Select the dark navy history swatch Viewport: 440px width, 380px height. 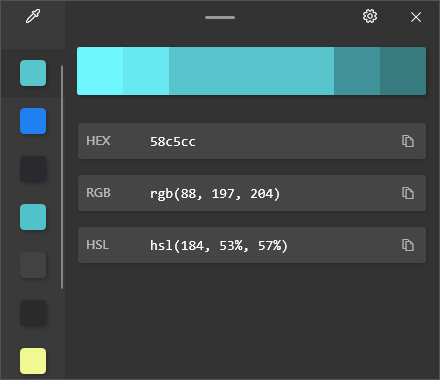[33, 169]
